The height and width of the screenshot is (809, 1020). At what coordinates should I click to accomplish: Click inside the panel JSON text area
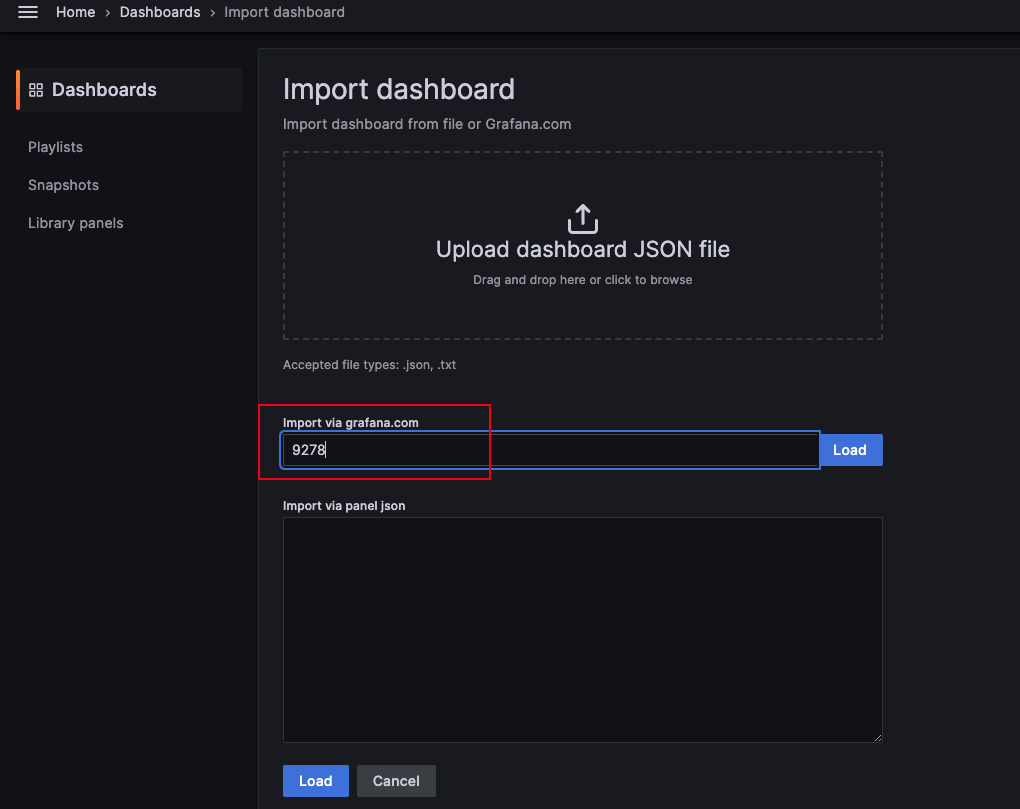(582, 630)
